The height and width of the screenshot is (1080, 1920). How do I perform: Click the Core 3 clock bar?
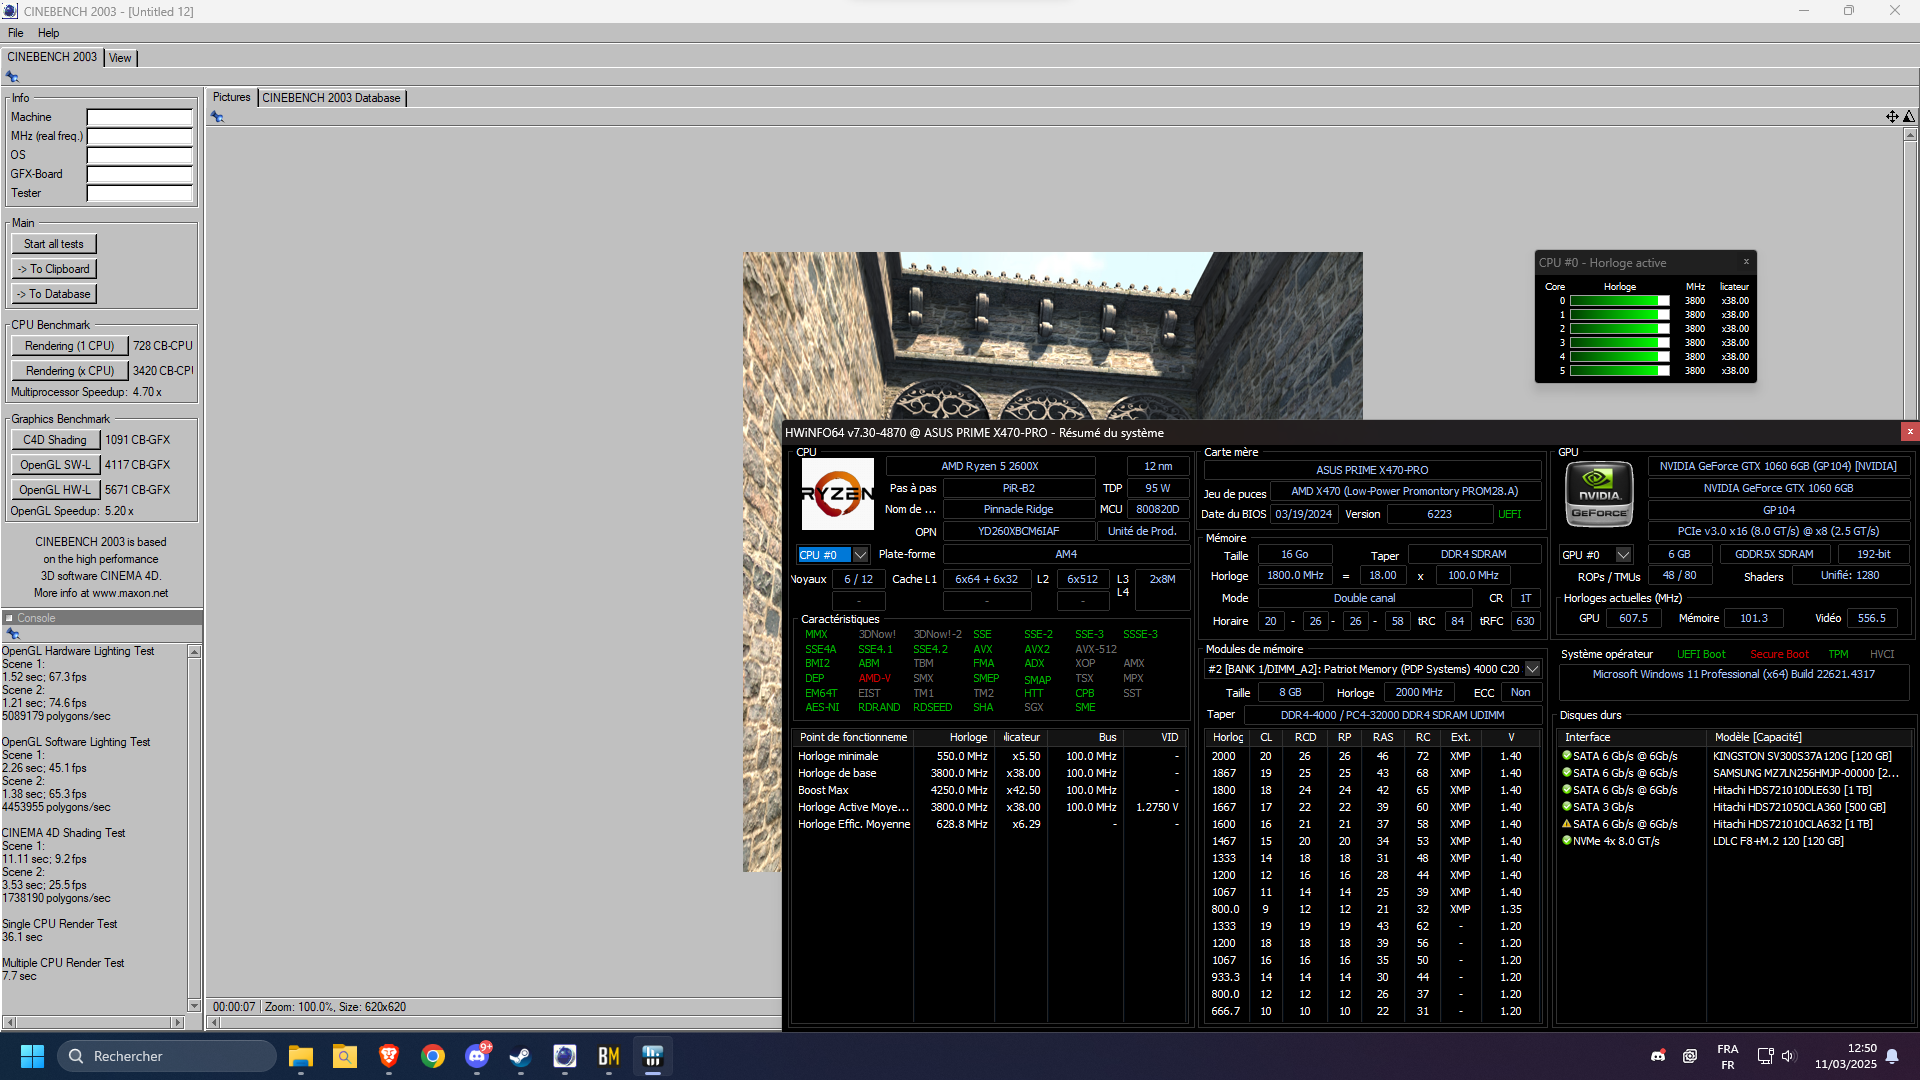(x=1619, y=343)
